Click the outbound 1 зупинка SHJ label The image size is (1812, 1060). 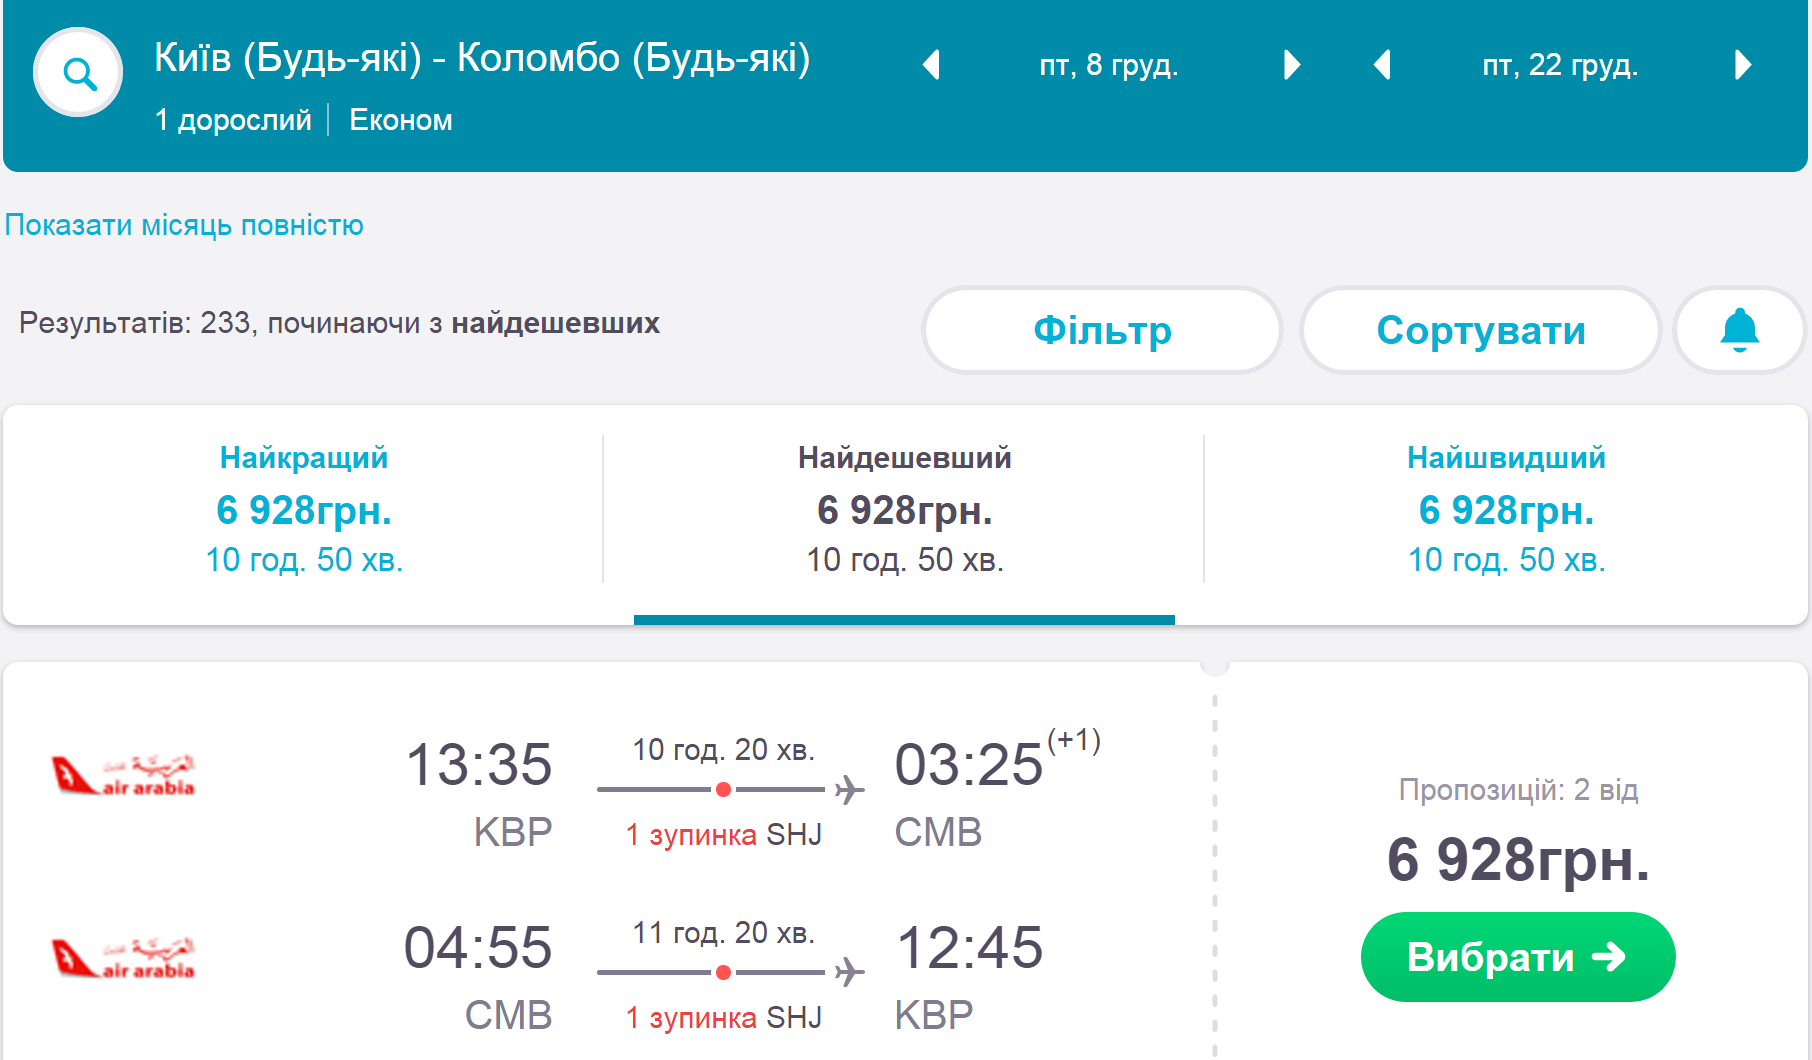point(723,835)
